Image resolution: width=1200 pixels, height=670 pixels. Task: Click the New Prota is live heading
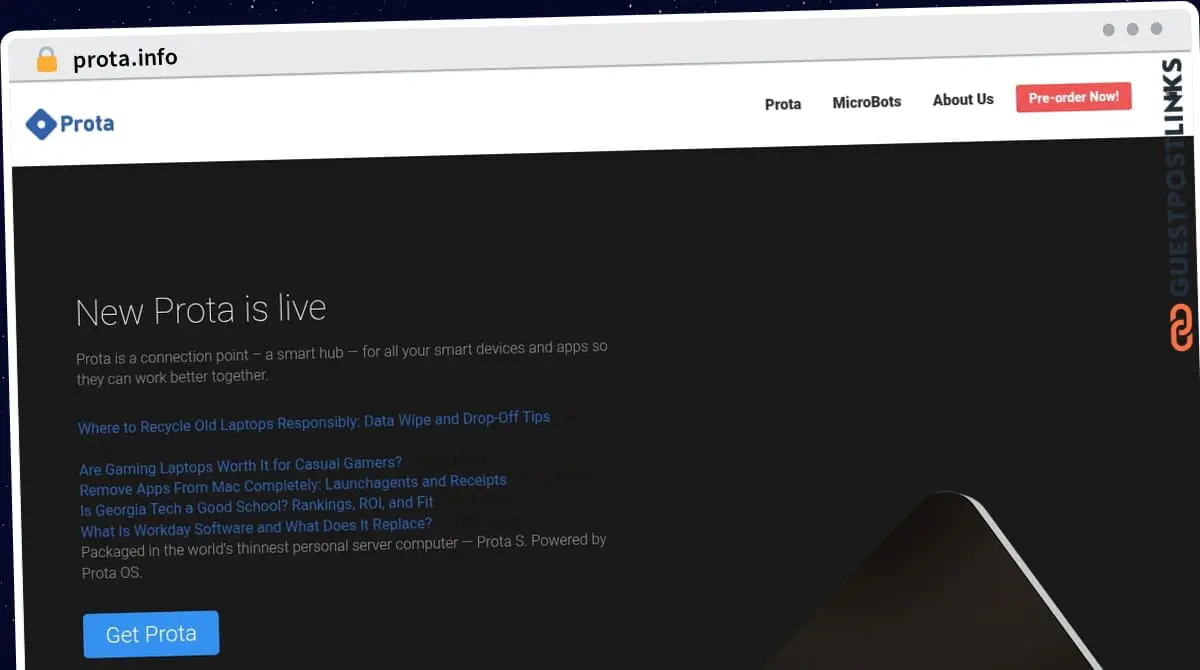201,311
